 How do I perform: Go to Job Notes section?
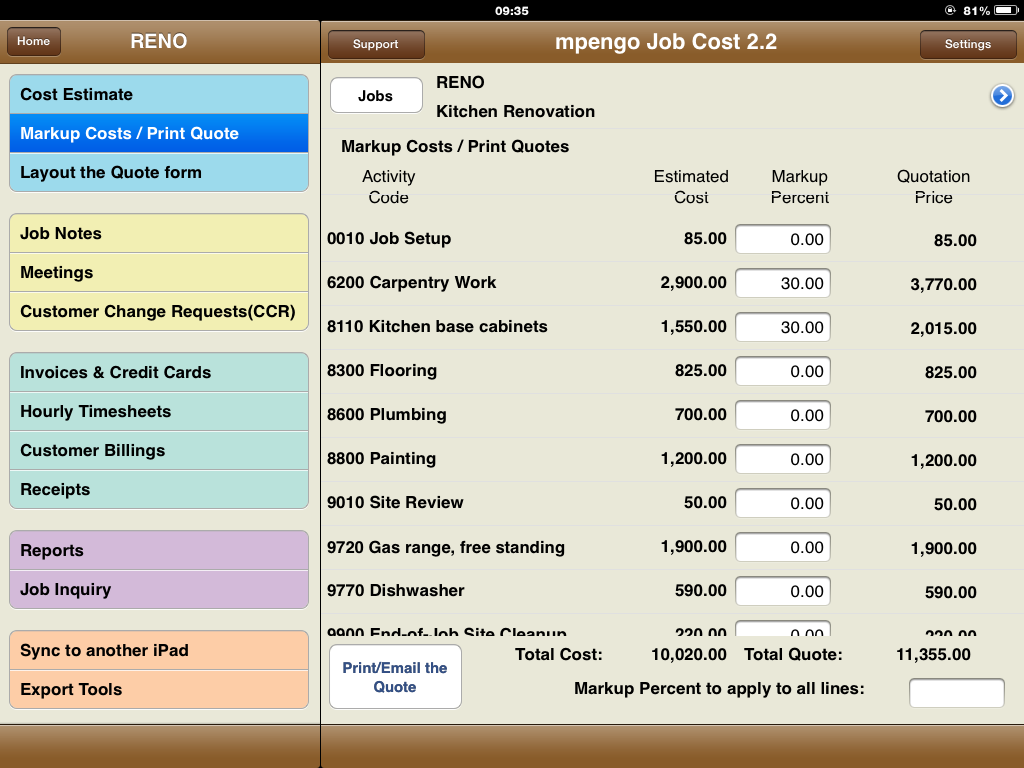pyautogui.click(x=159, y=233)
